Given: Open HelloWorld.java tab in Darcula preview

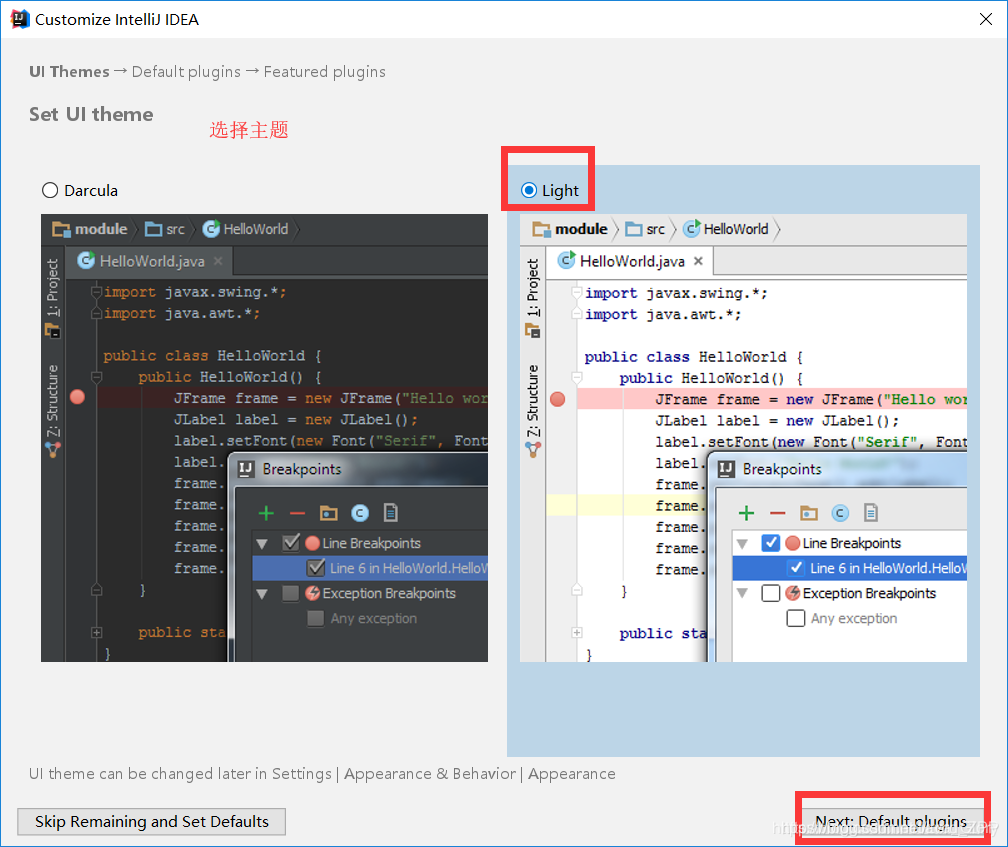Looking at the screenshot, I should (152, 261).
